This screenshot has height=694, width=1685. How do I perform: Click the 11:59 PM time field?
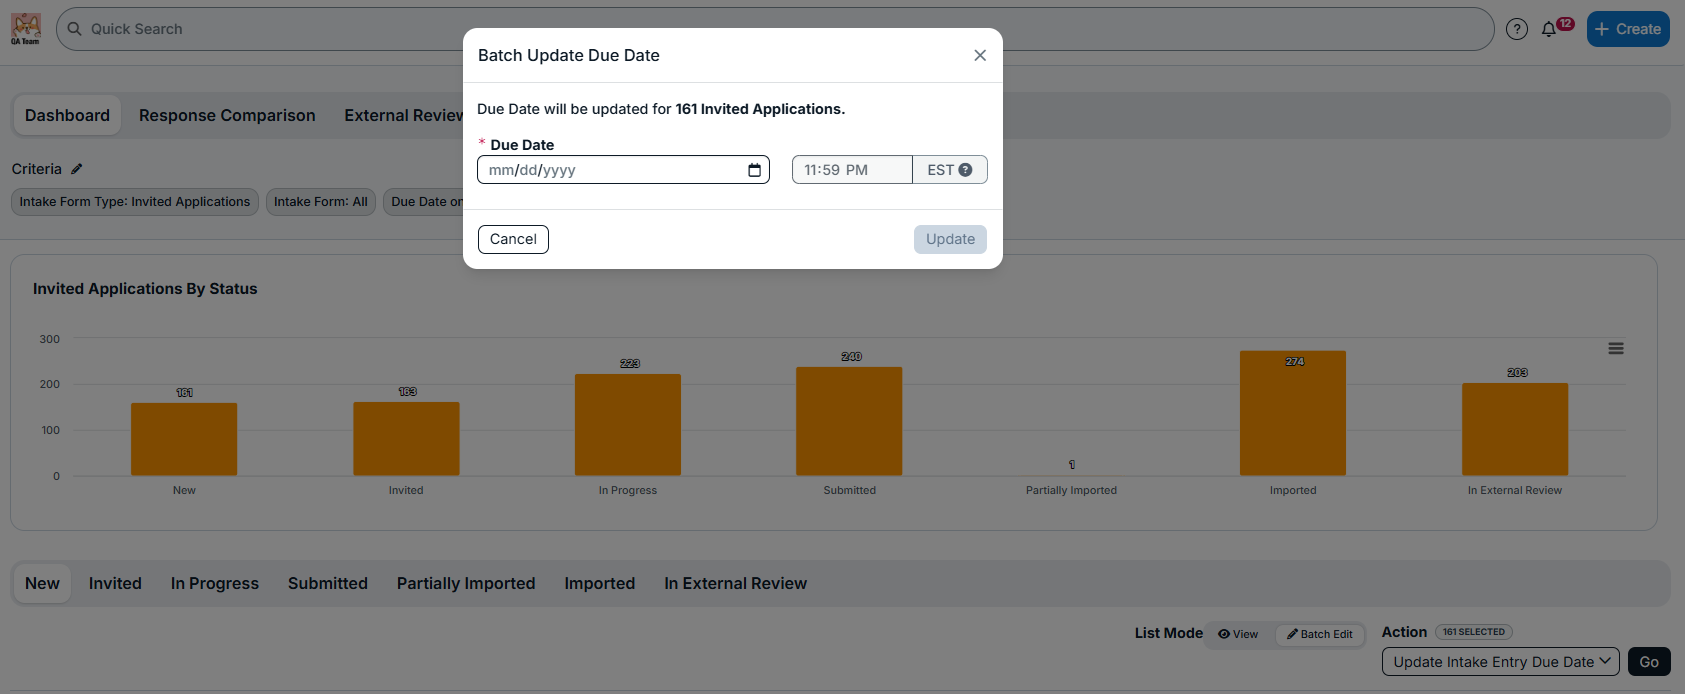(852, 170)
